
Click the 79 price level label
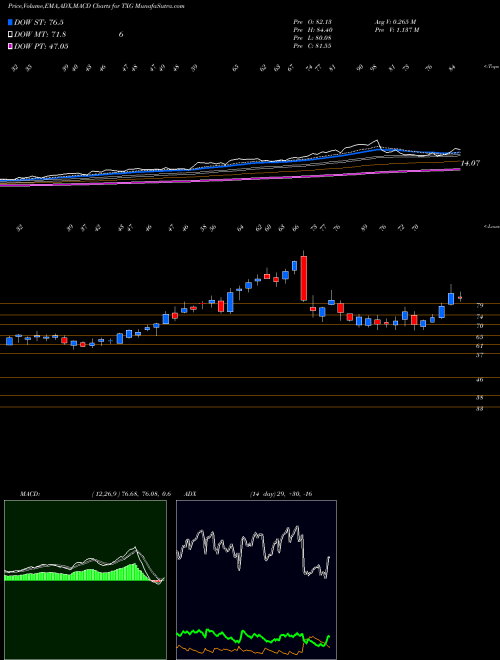[480, 305]
